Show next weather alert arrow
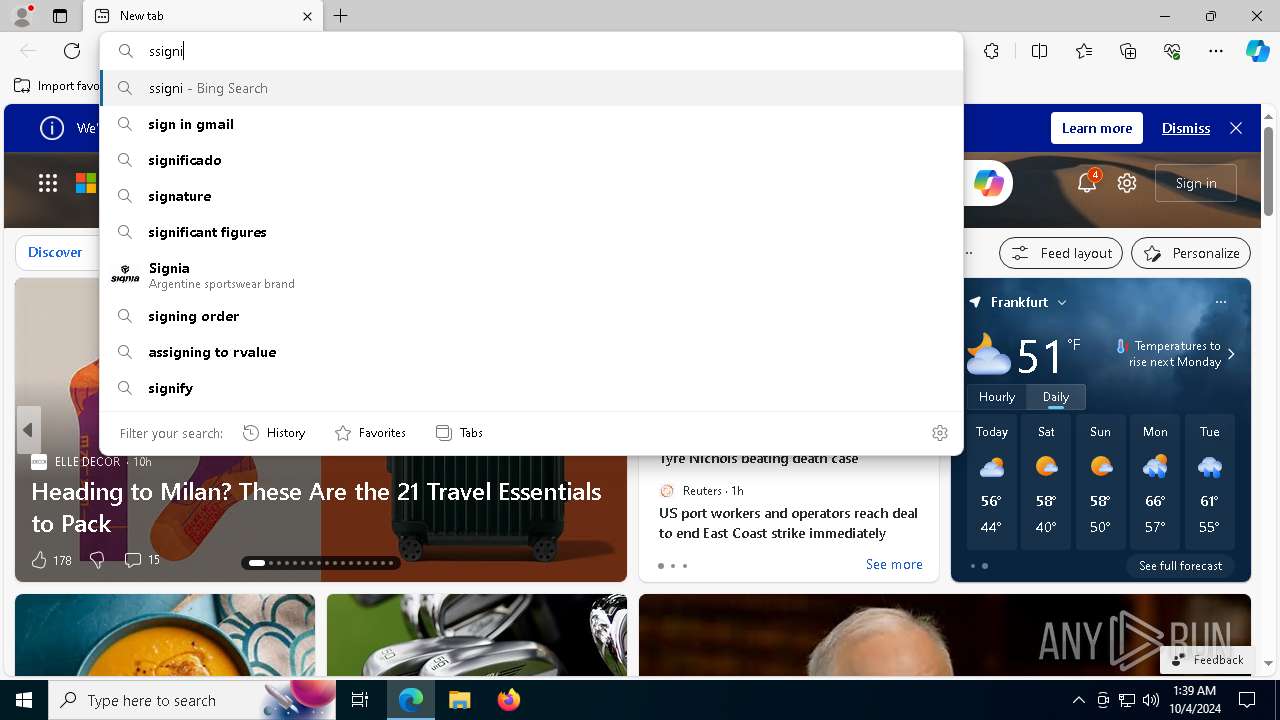 click(1231, 354)
